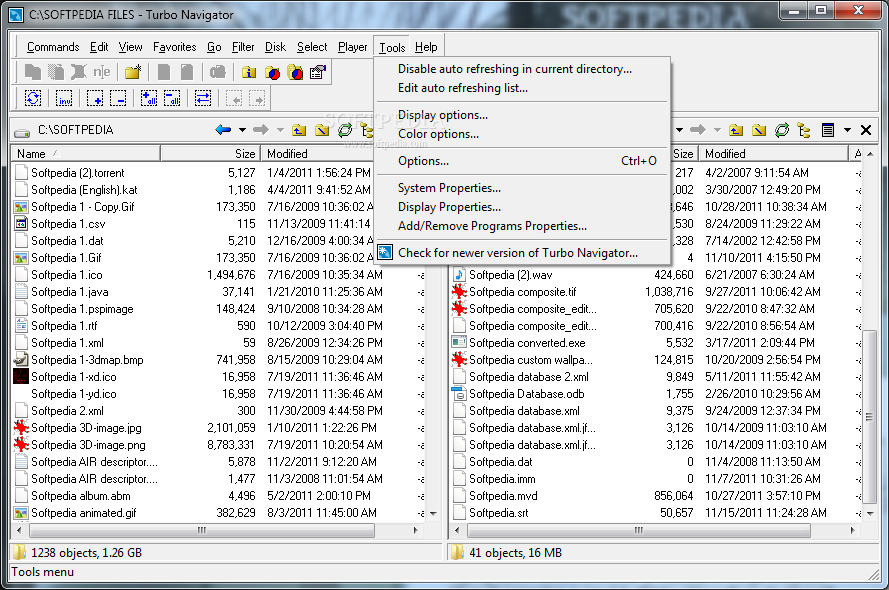The width and height of the screenshot is (889, 590).
Task: Click the single folder pie chart icon
Action: [x=272, y=73]
